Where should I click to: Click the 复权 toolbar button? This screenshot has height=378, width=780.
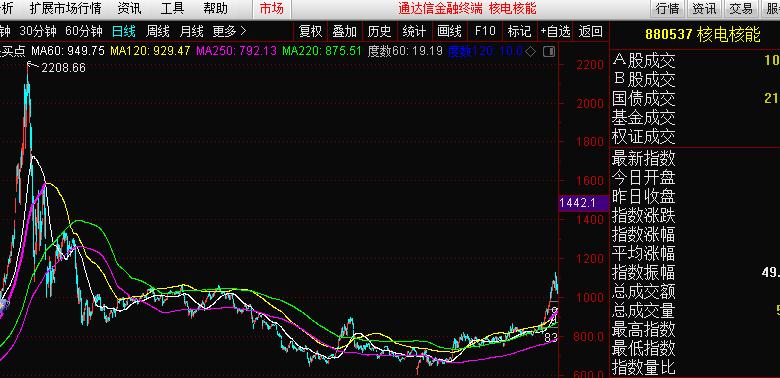point(310,32)
